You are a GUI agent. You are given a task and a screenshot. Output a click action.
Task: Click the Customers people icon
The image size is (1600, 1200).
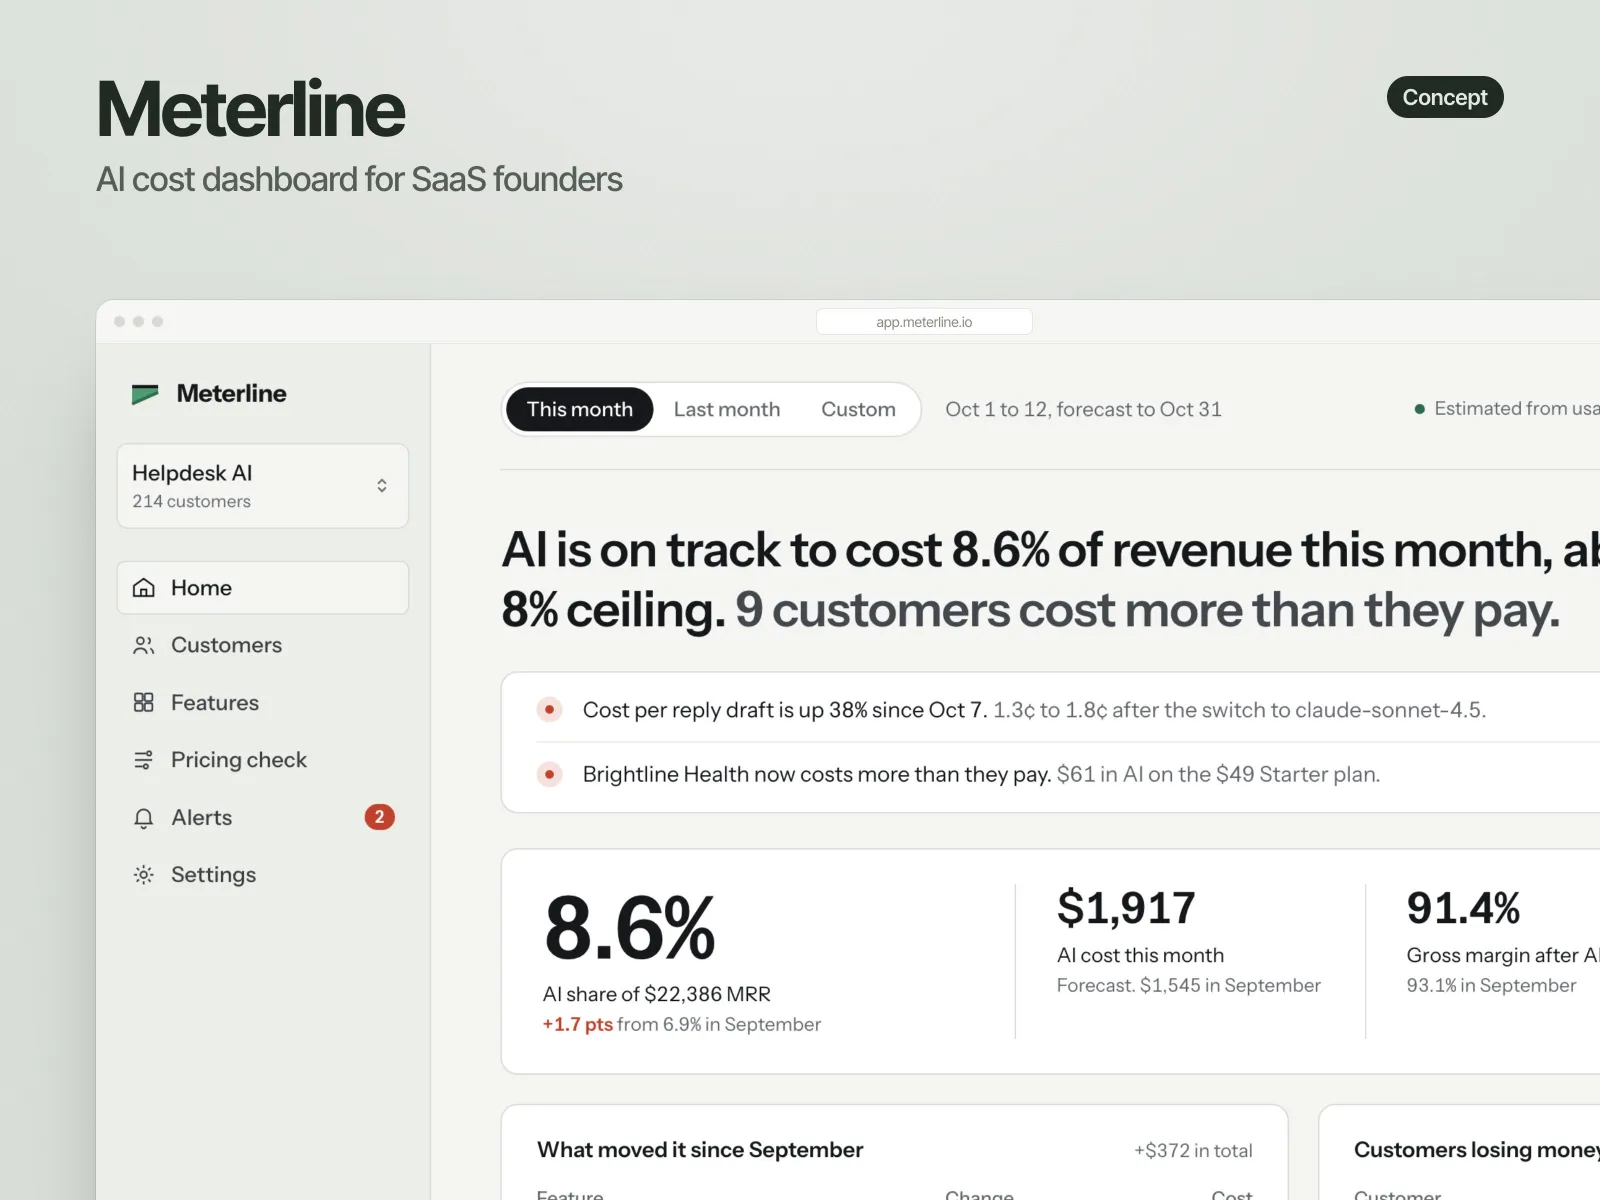coord(144,645)
